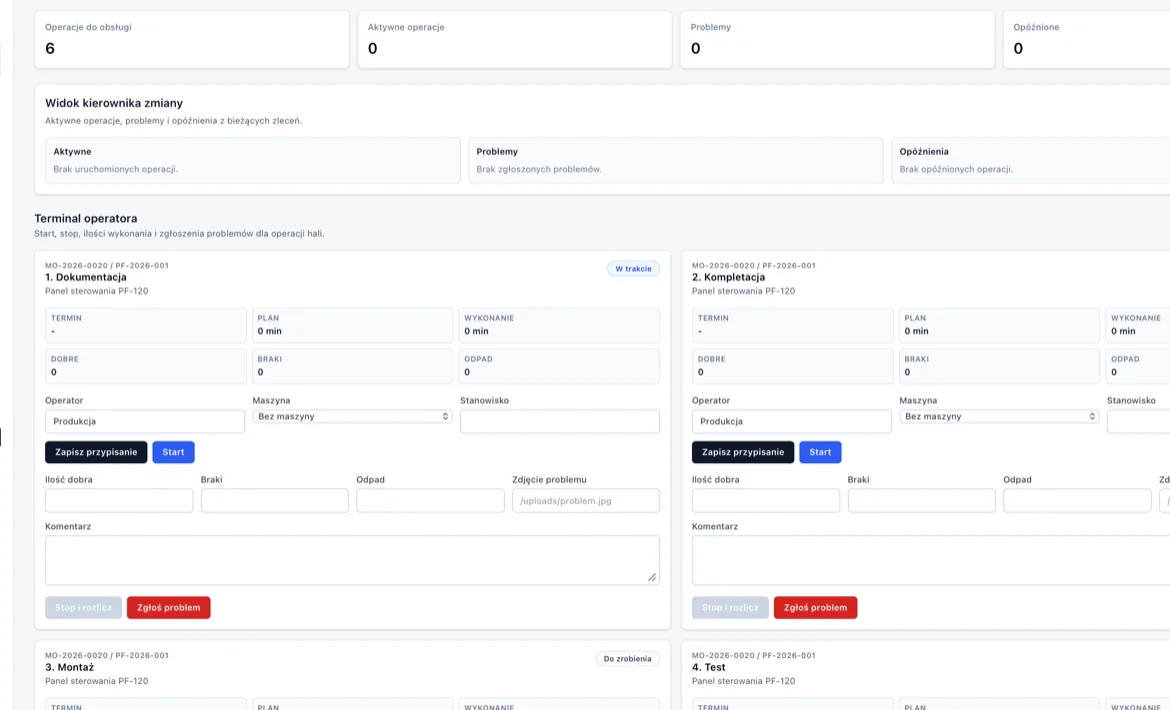
Task: Save assignment in Dokumentacja card
Action: 96,452
